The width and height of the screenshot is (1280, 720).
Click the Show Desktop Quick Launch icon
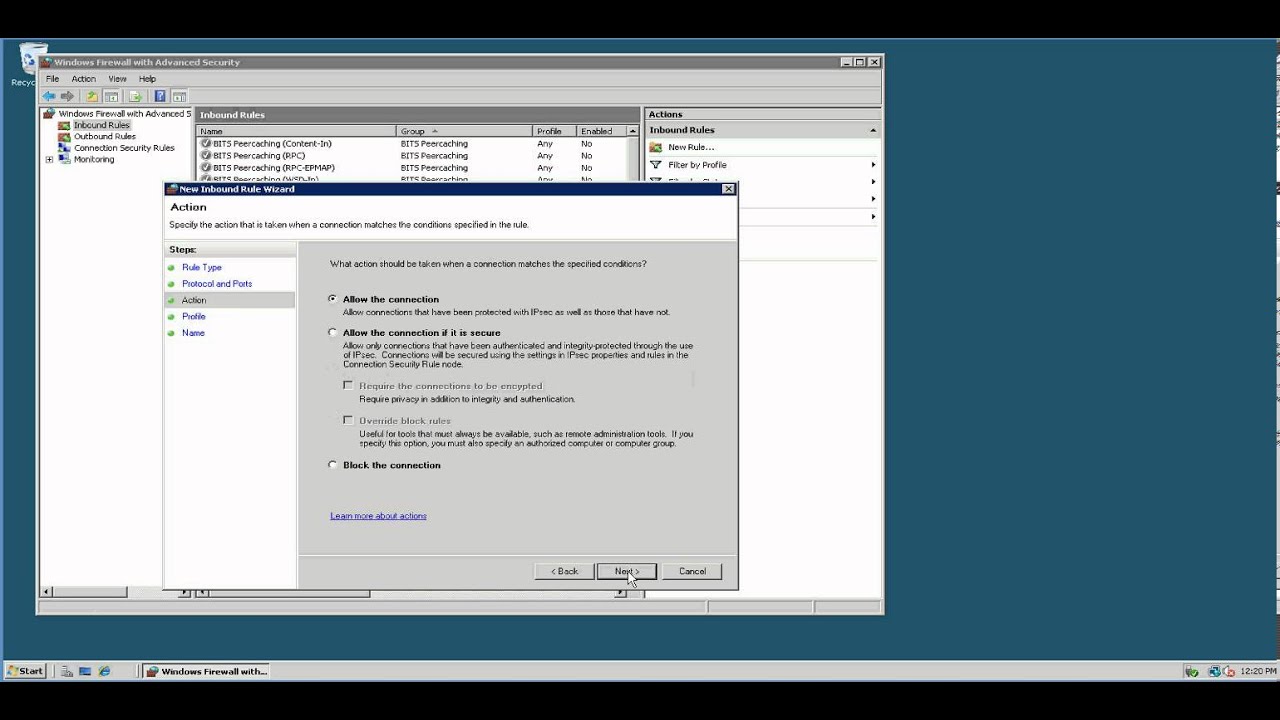coord(85,671)
